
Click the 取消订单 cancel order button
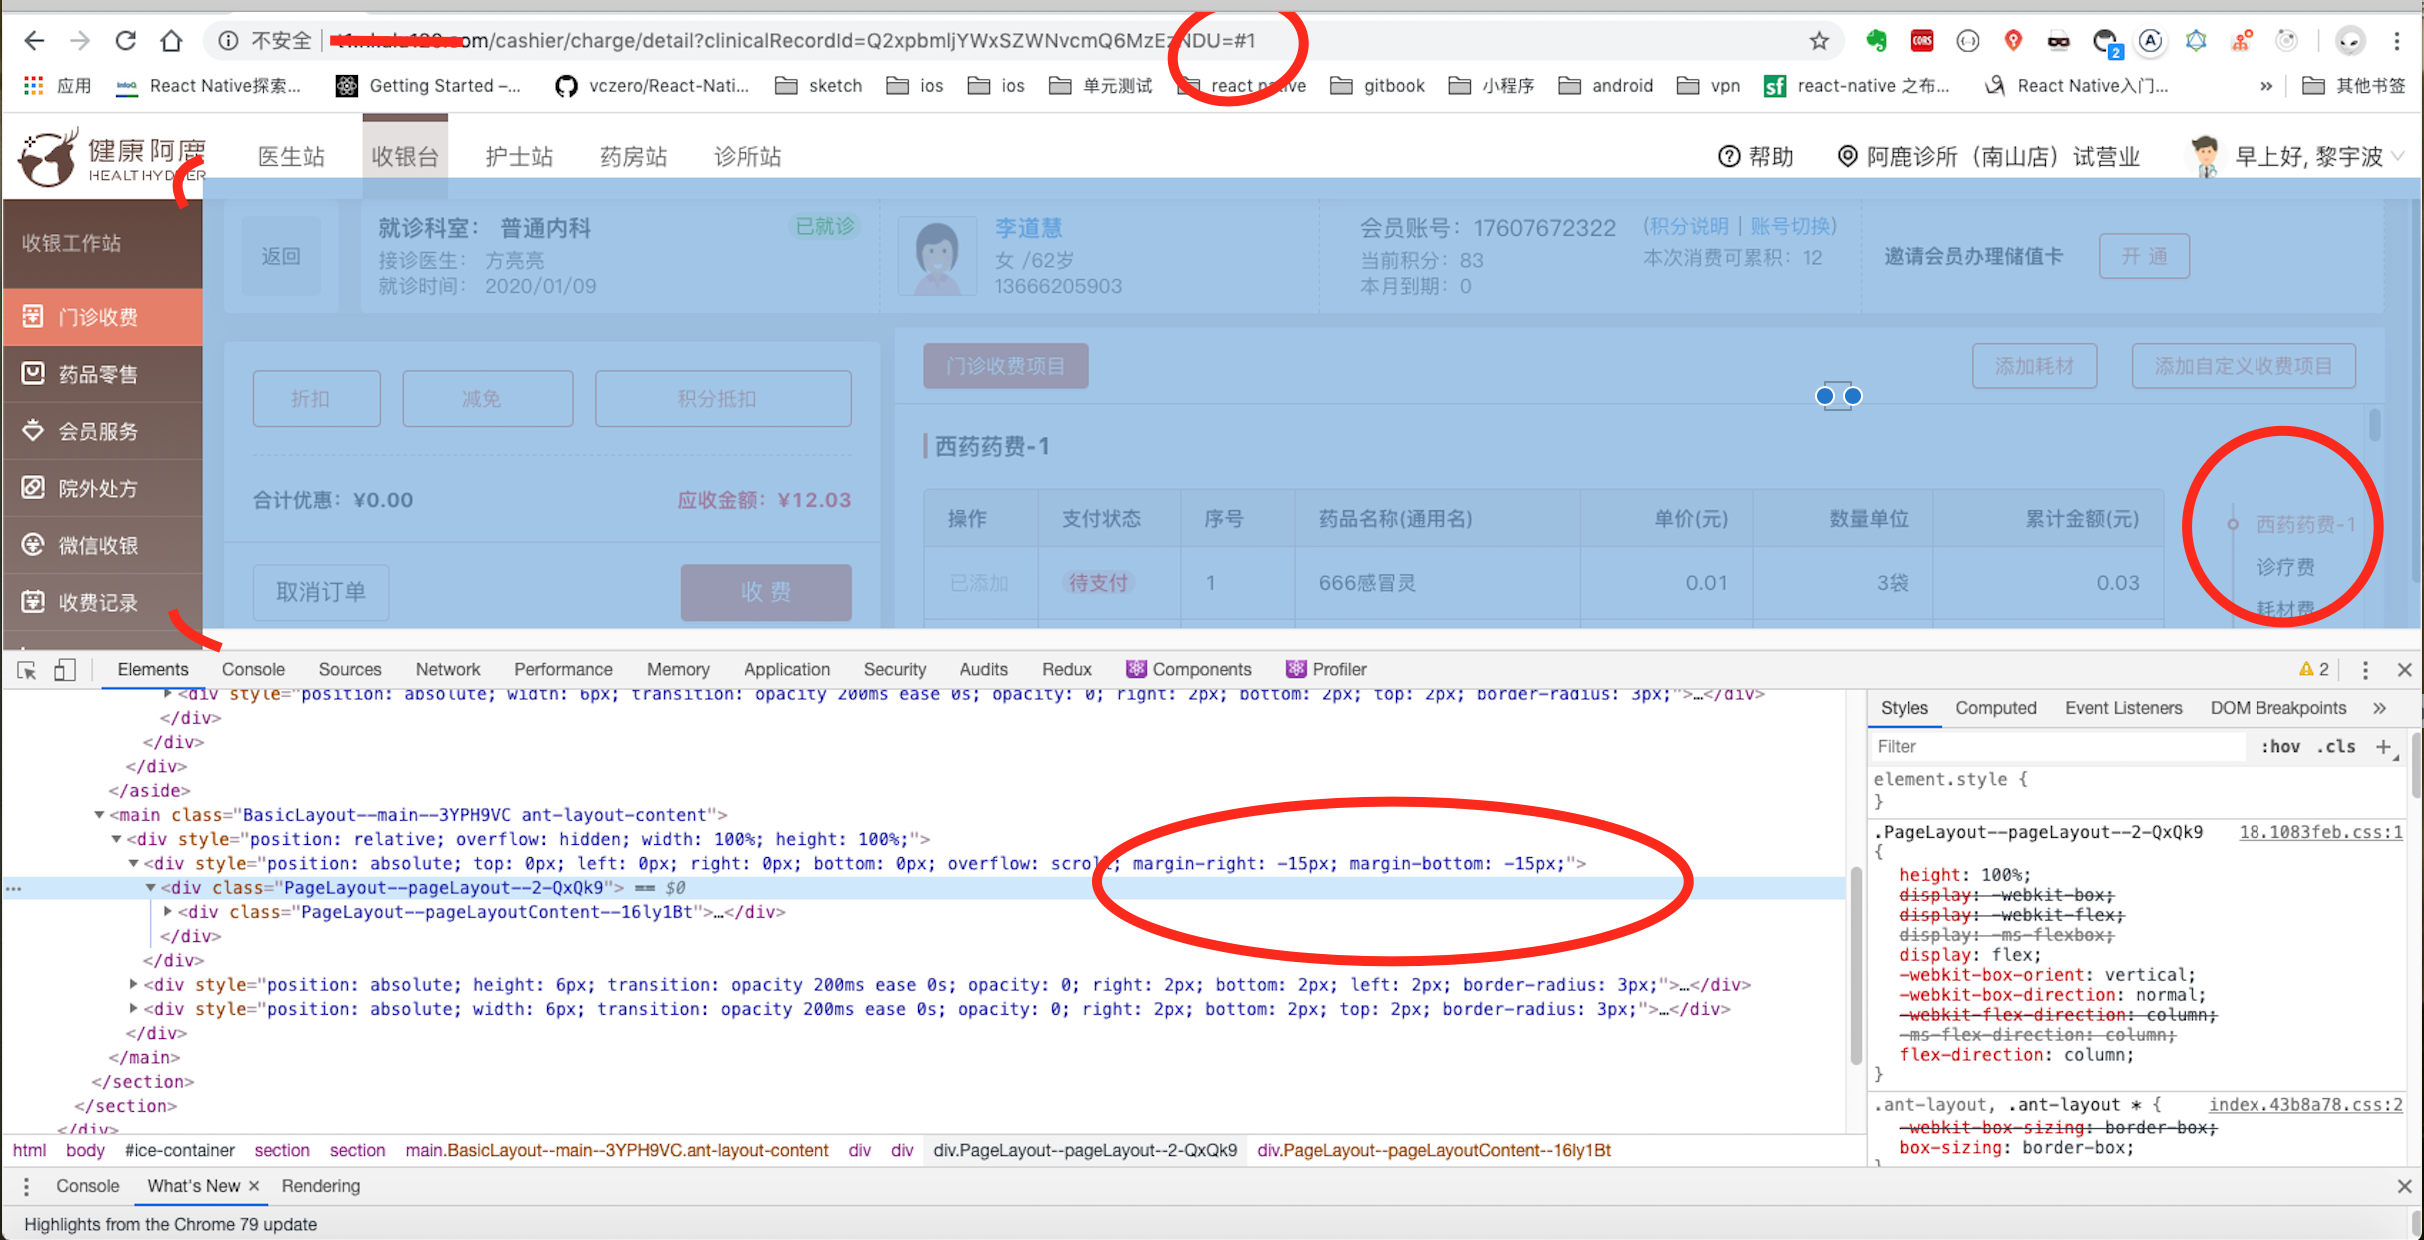[320, 591]
